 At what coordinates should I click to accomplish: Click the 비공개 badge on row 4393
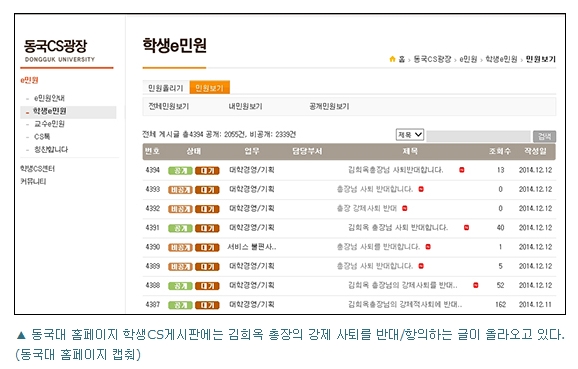pos(180,190)
